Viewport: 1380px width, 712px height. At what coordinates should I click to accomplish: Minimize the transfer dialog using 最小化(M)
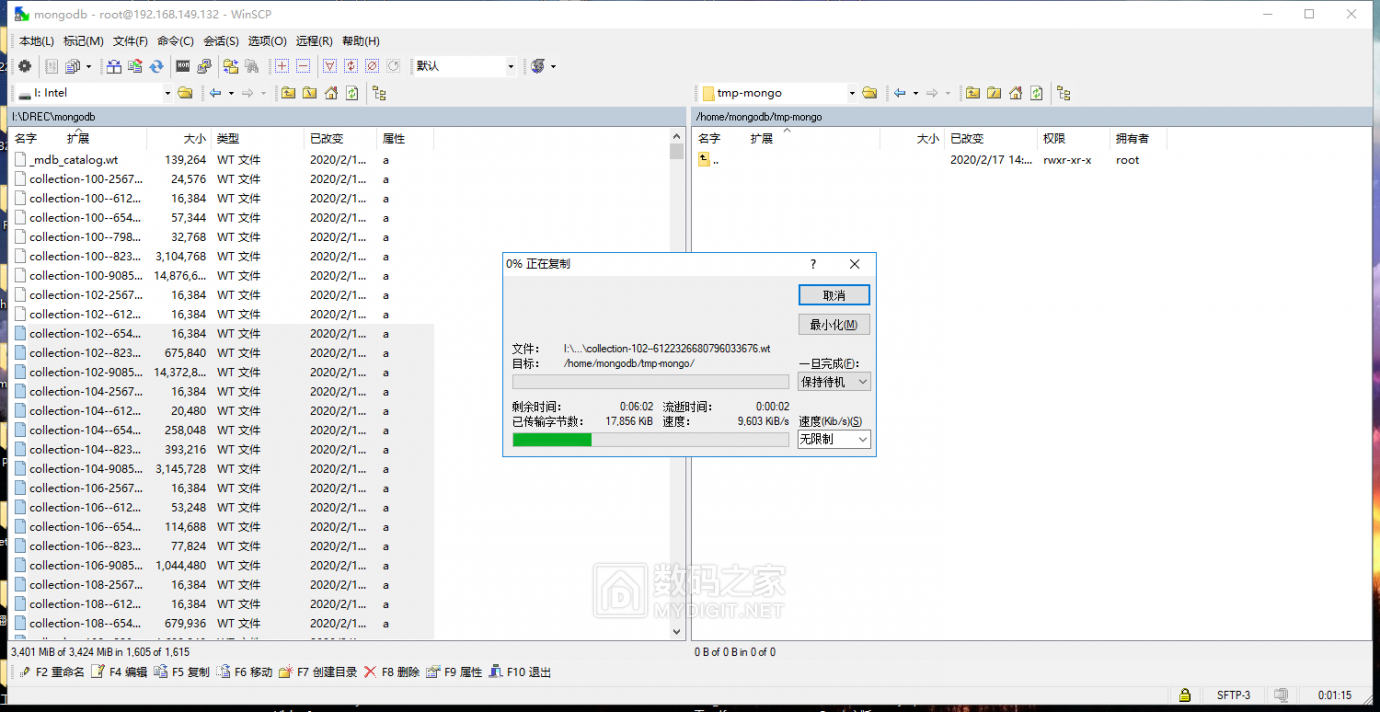point(833,324)
